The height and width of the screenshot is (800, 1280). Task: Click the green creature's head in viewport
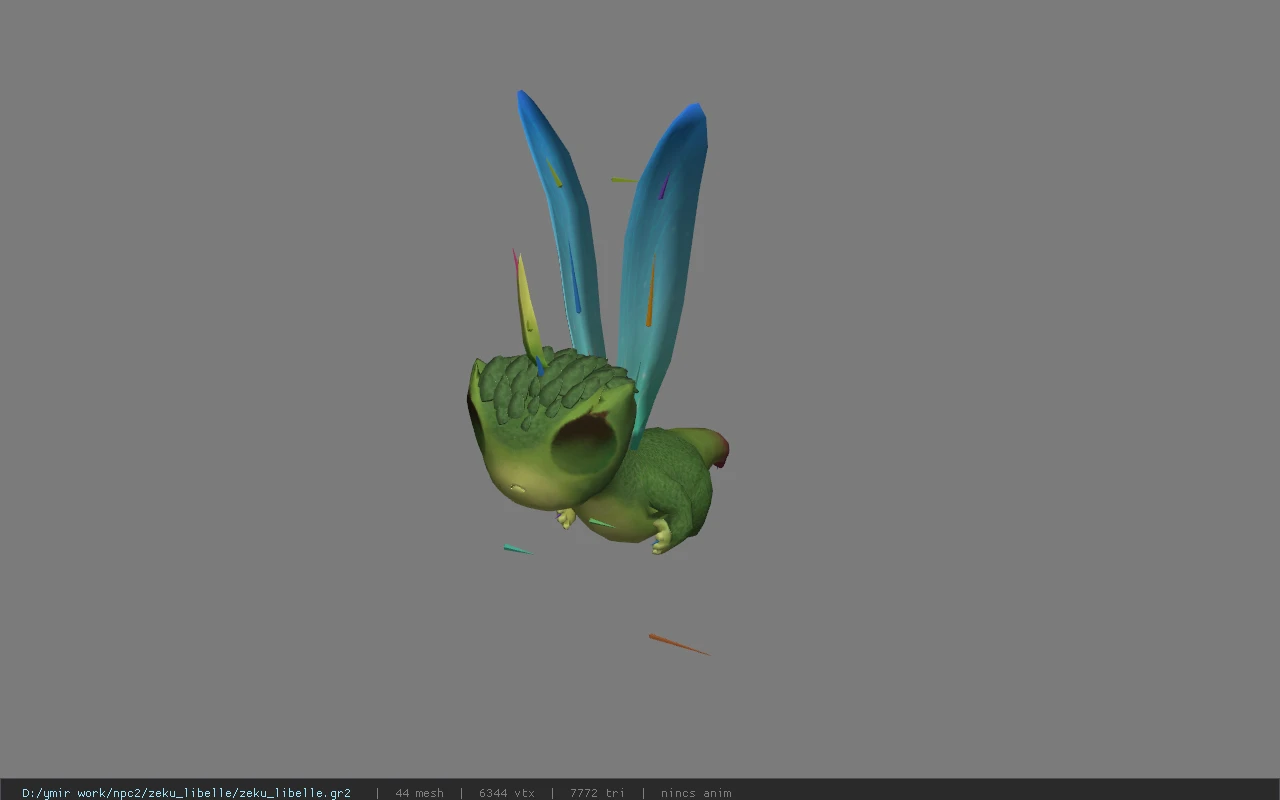point(551,430)
